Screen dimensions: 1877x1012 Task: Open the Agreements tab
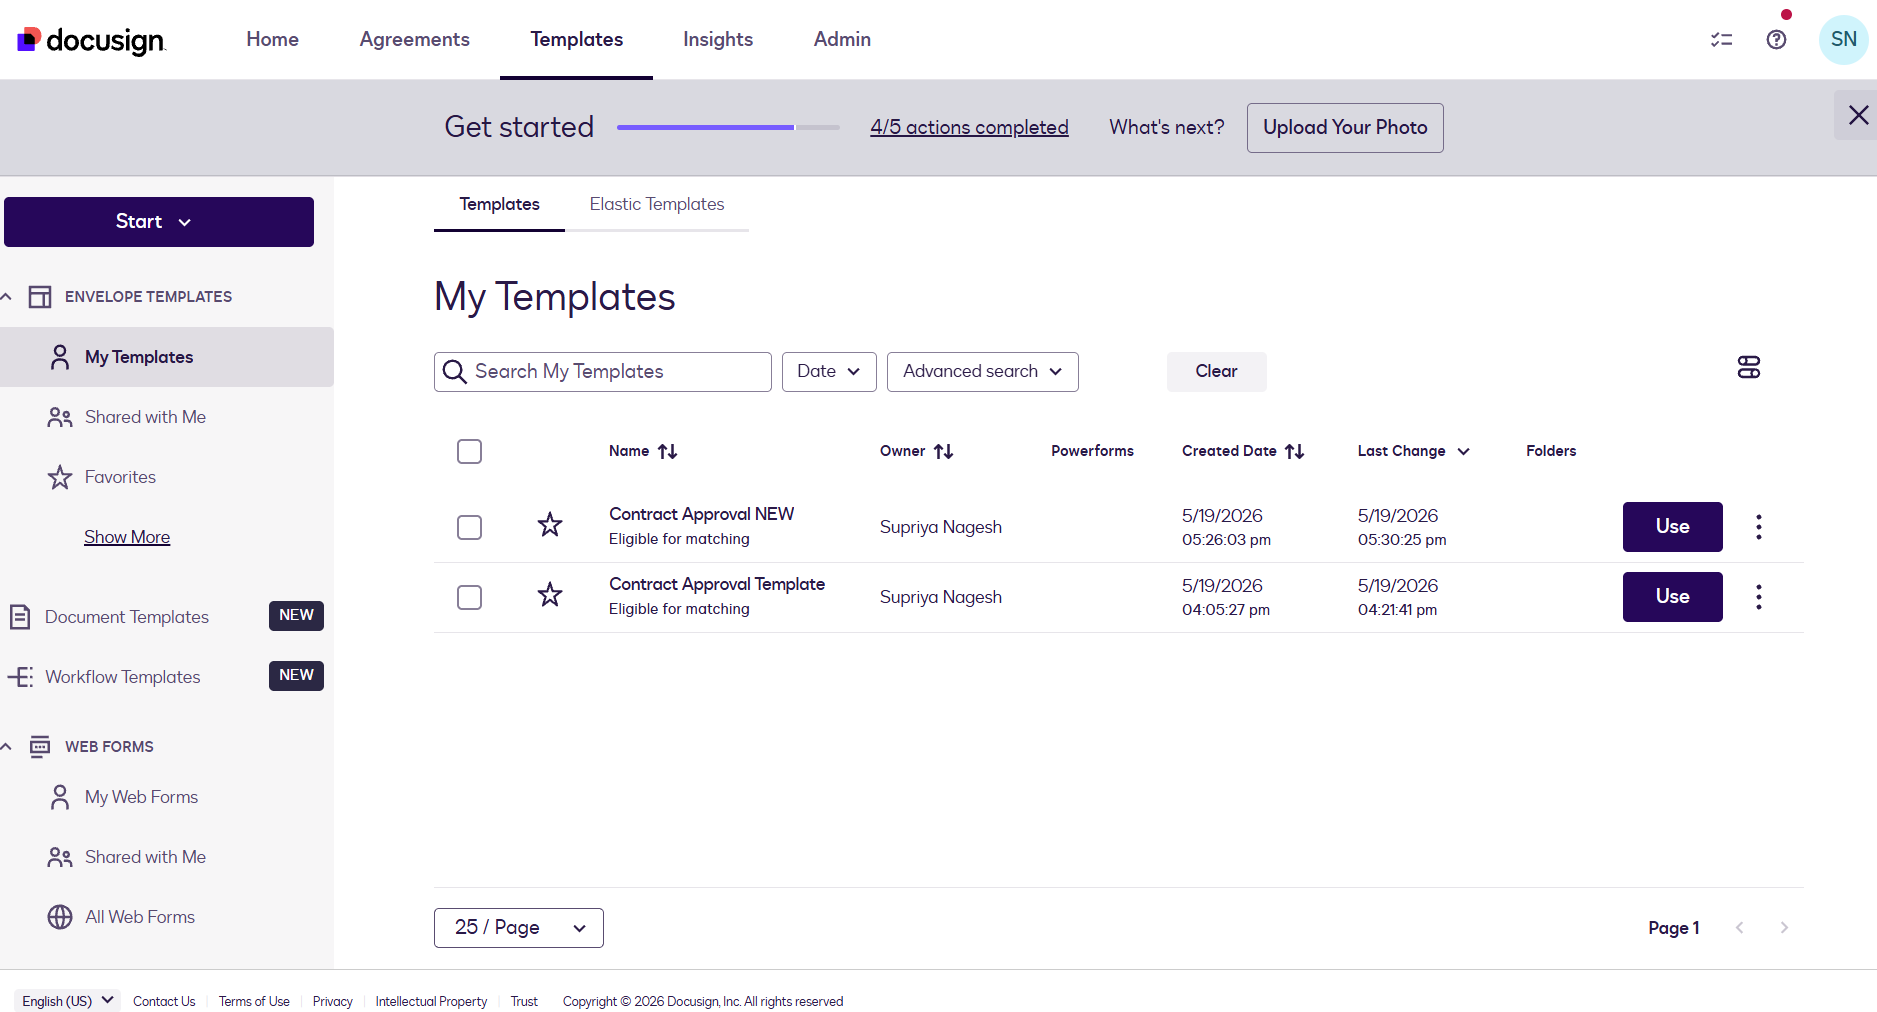pos(415,39)
